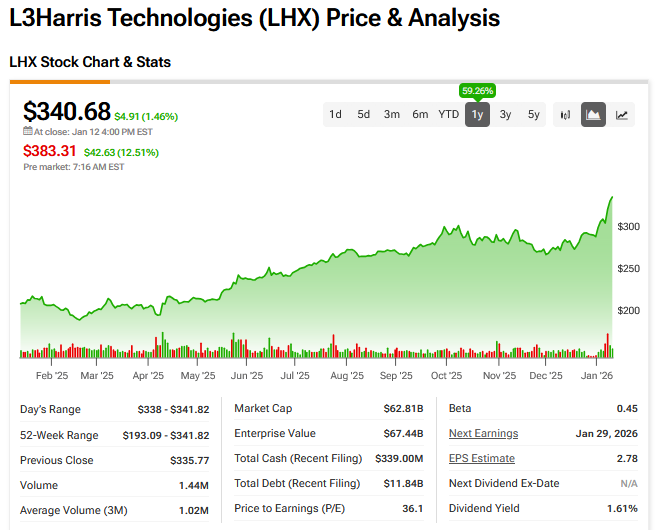655x530 pixels.
Task: Select the 6m time range
Action: [x=420, y=114]
